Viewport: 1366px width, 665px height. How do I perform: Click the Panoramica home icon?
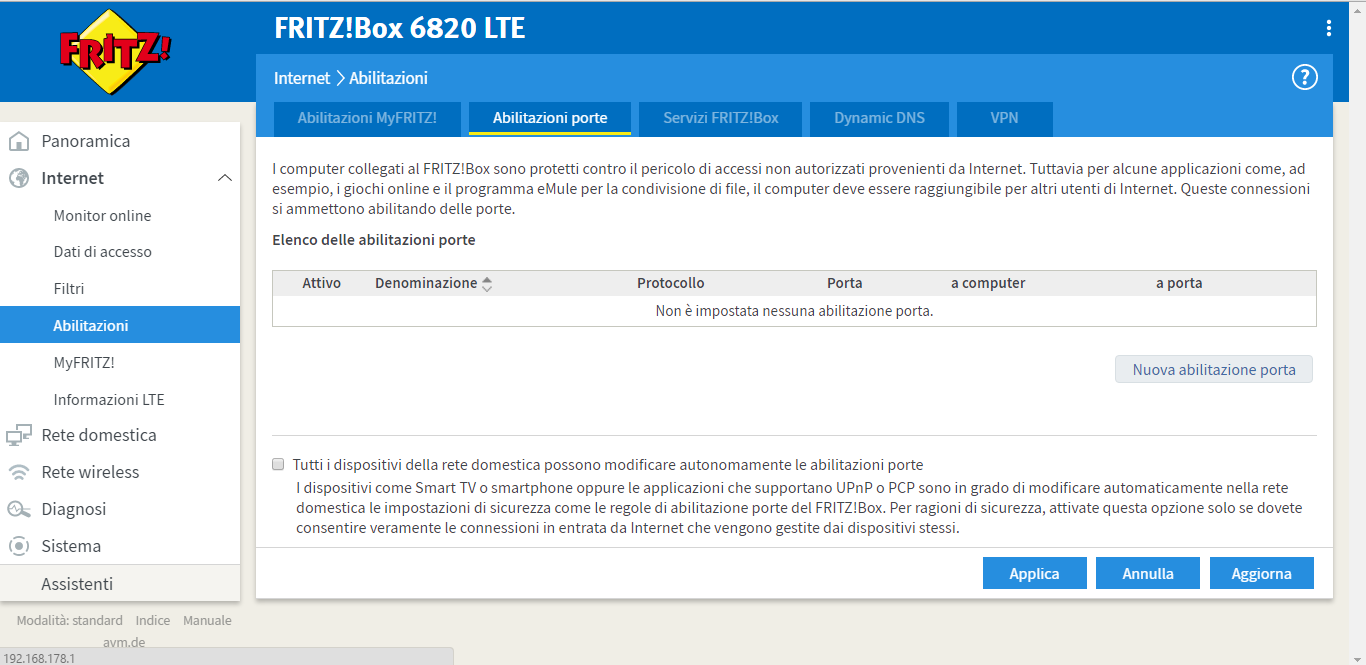click(x=19, y=141)
